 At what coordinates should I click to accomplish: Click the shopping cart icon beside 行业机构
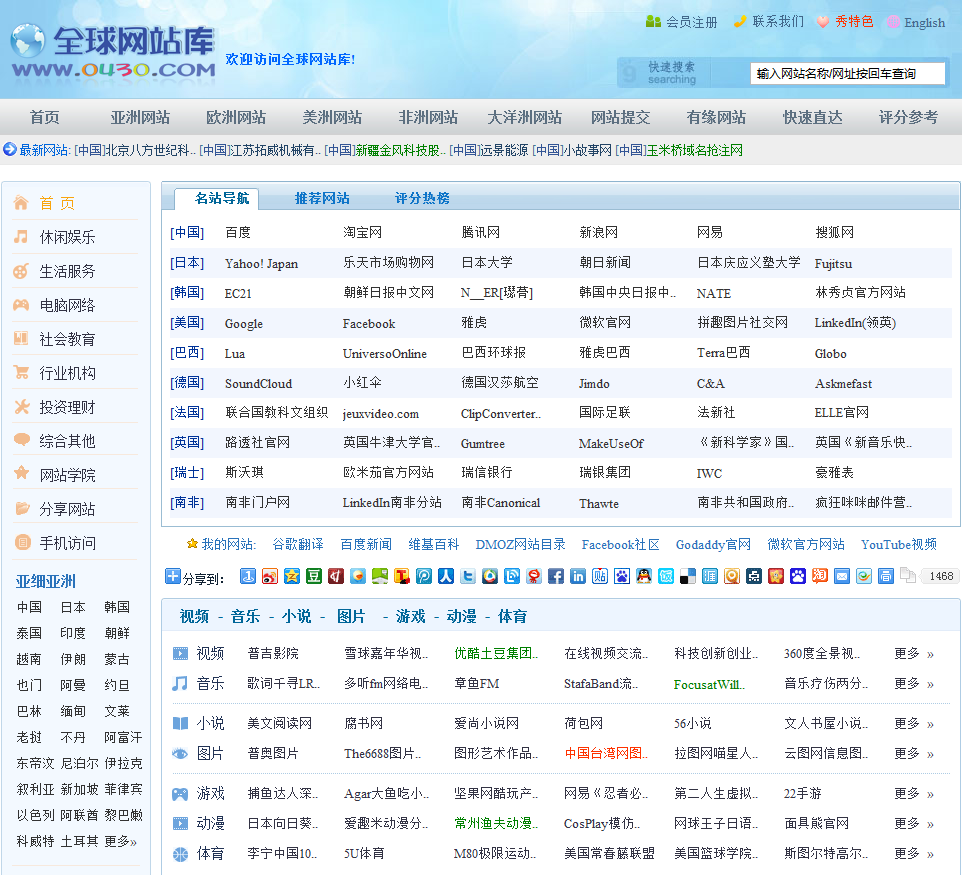click(x=21, y=373)
